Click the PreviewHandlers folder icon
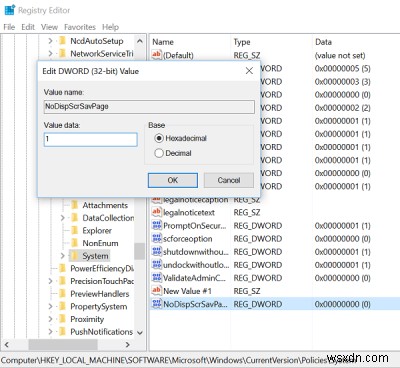 [x=62, y=294]
